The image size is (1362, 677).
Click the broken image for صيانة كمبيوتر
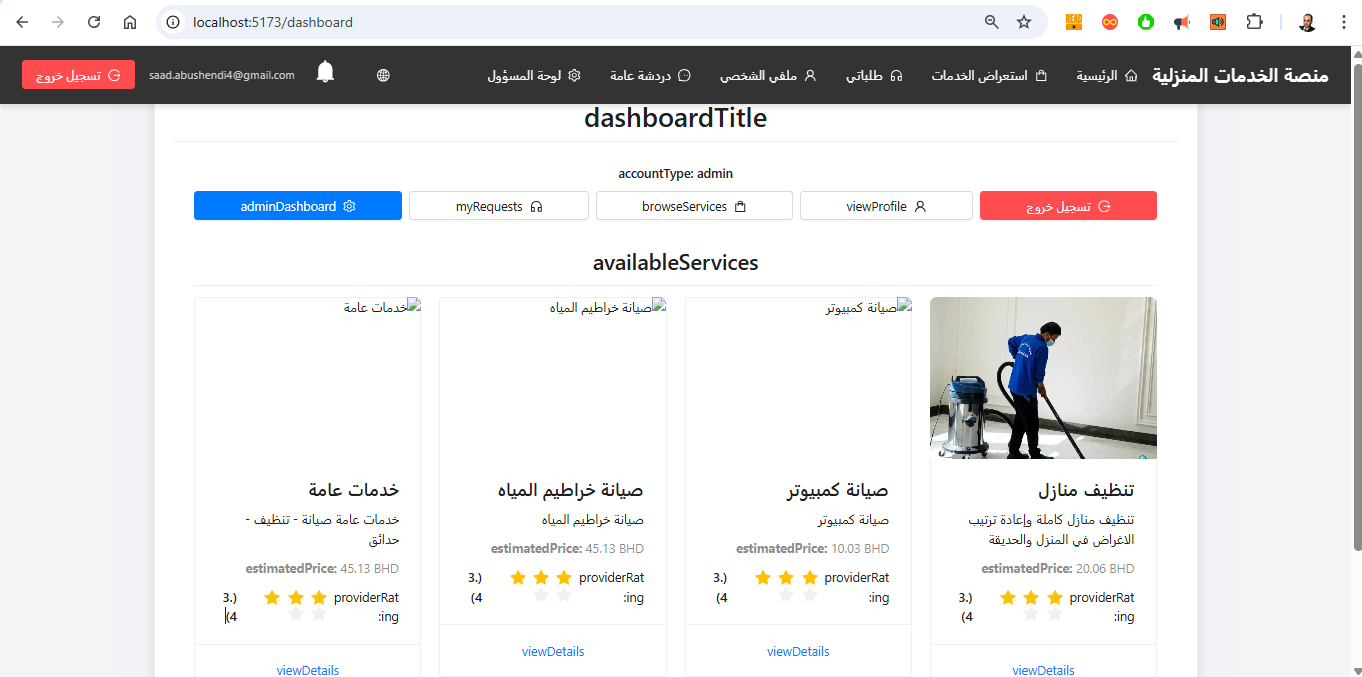[868, 308]
